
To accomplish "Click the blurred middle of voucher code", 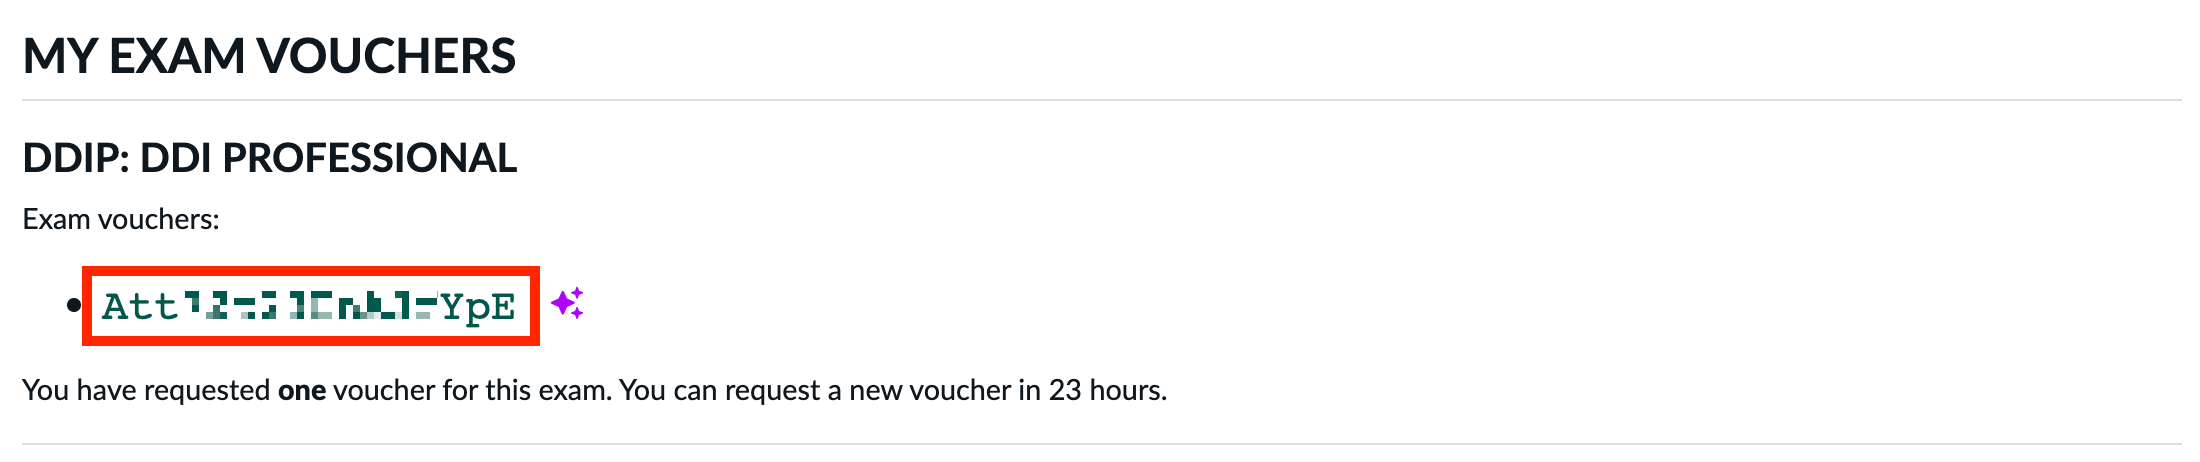I will pos(310,306).
